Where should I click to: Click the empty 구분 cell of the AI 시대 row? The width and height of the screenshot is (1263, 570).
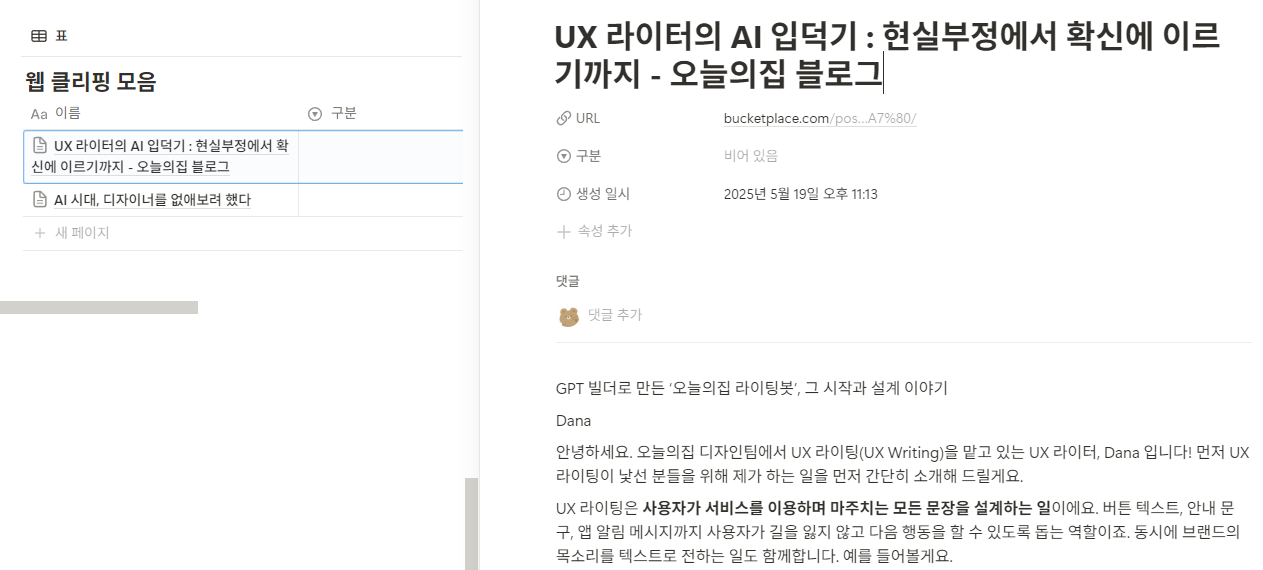(381, 200)
